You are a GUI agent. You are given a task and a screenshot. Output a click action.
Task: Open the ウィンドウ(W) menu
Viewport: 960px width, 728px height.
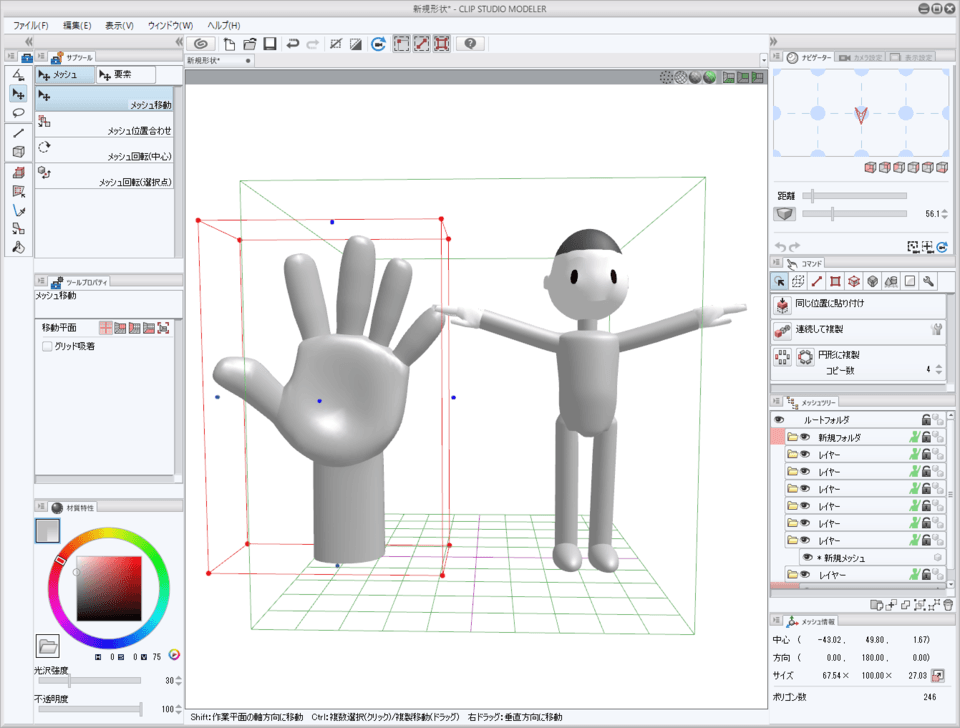pyautogui.click(x=170, y=25)
